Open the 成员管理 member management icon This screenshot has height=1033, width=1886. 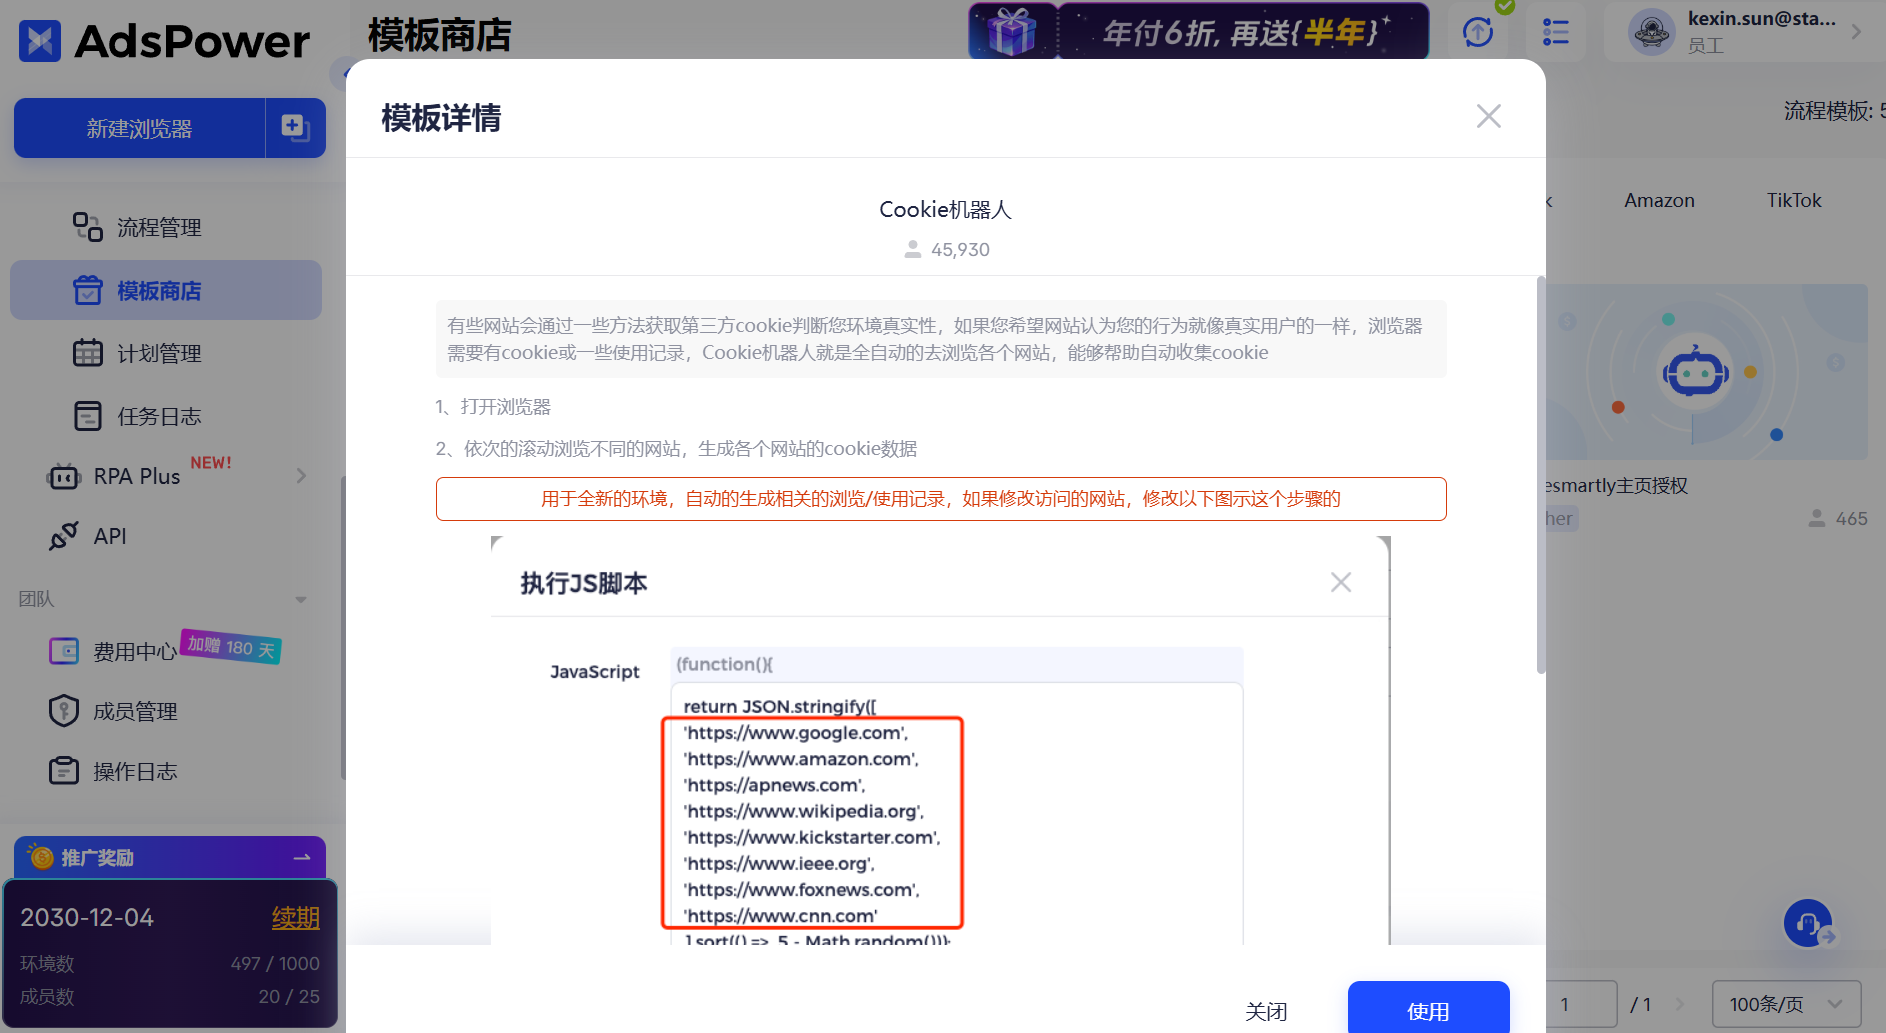63,710
